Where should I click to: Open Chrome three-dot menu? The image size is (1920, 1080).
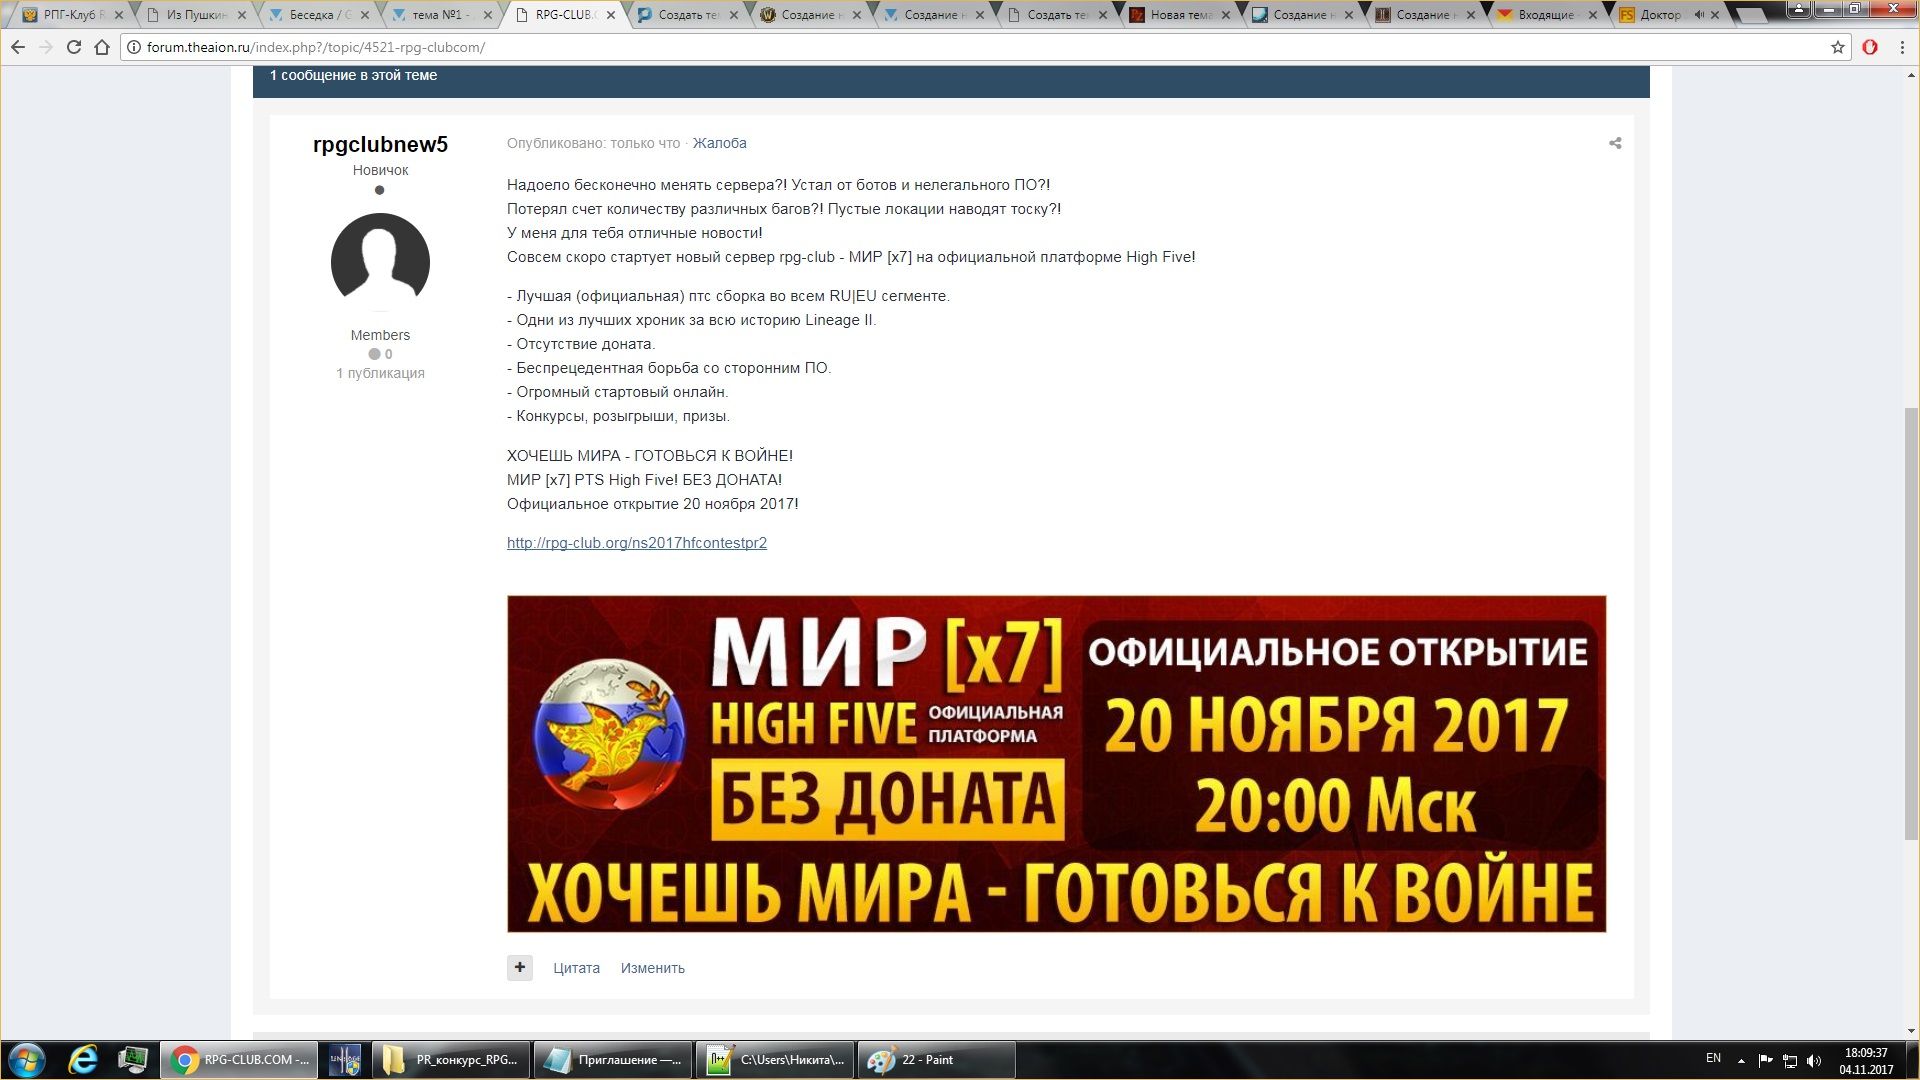coord(1902,47)
